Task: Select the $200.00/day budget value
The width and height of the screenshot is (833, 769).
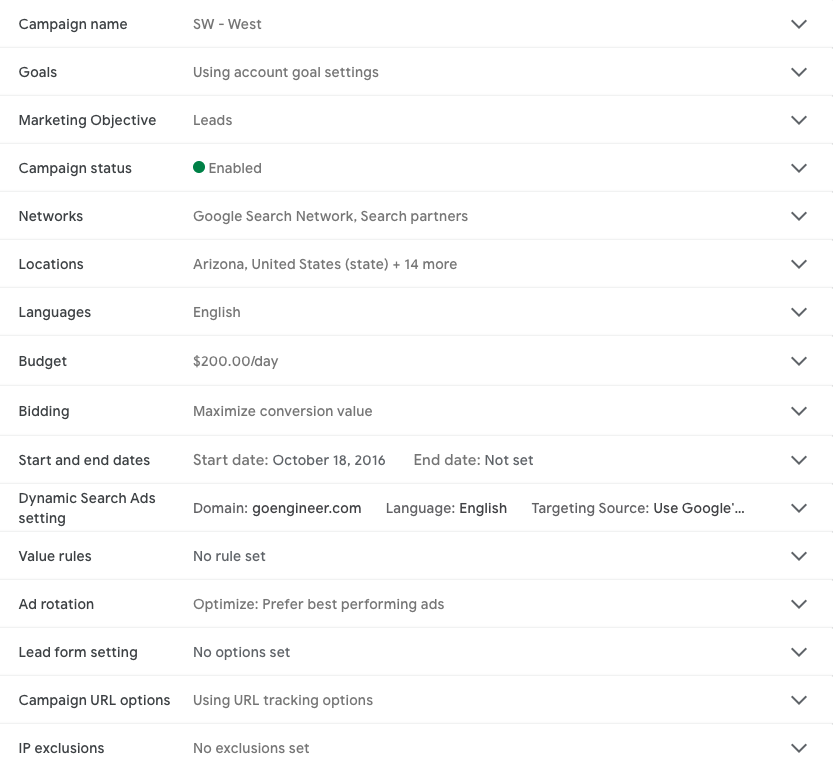Action: 235,361
